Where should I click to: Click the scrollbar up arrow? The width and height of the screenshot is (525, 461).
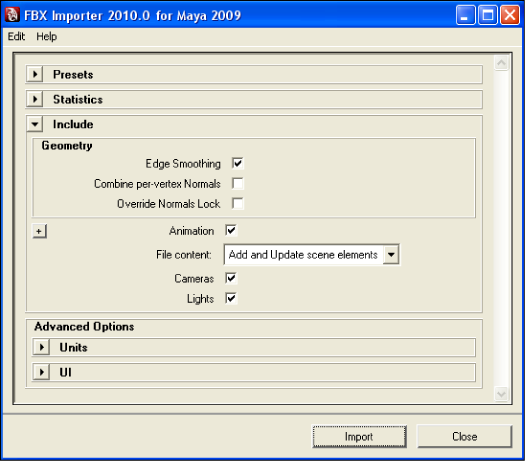click(501, 63)
